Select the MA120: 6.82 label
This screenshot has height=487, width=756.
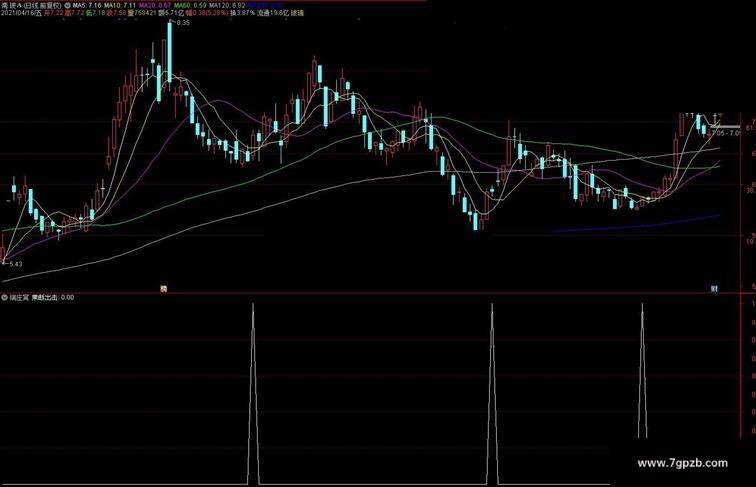[x=227, y=5]
